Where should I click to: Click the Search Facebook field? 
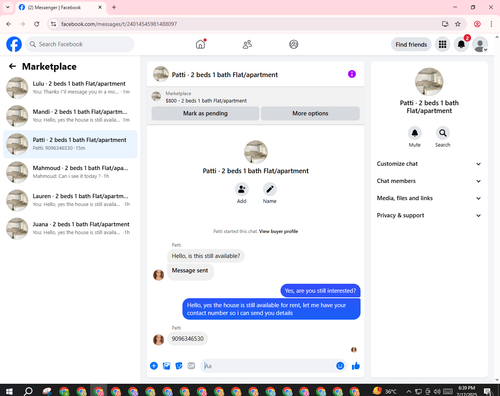pos(80,44)
